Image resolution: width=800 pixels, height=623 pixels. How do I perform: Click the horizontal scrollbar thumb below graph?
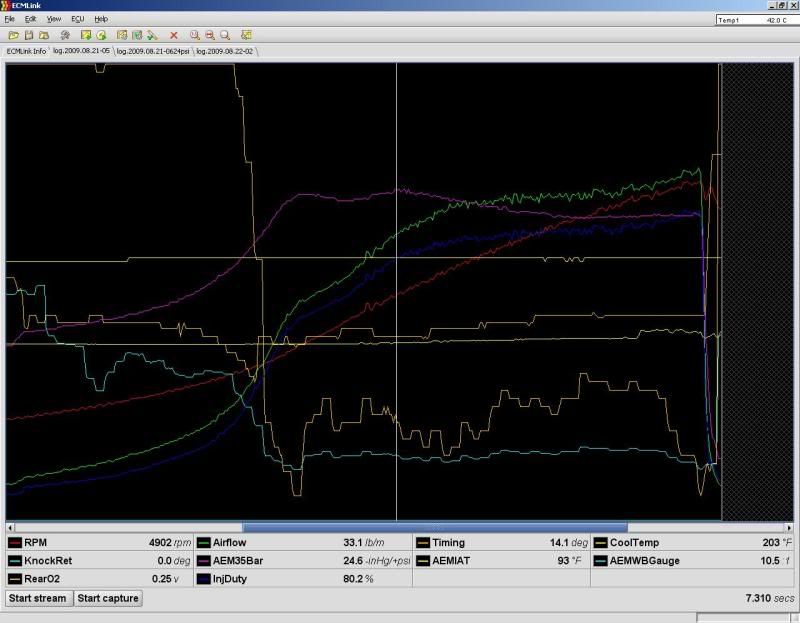[x=435, y=527]
